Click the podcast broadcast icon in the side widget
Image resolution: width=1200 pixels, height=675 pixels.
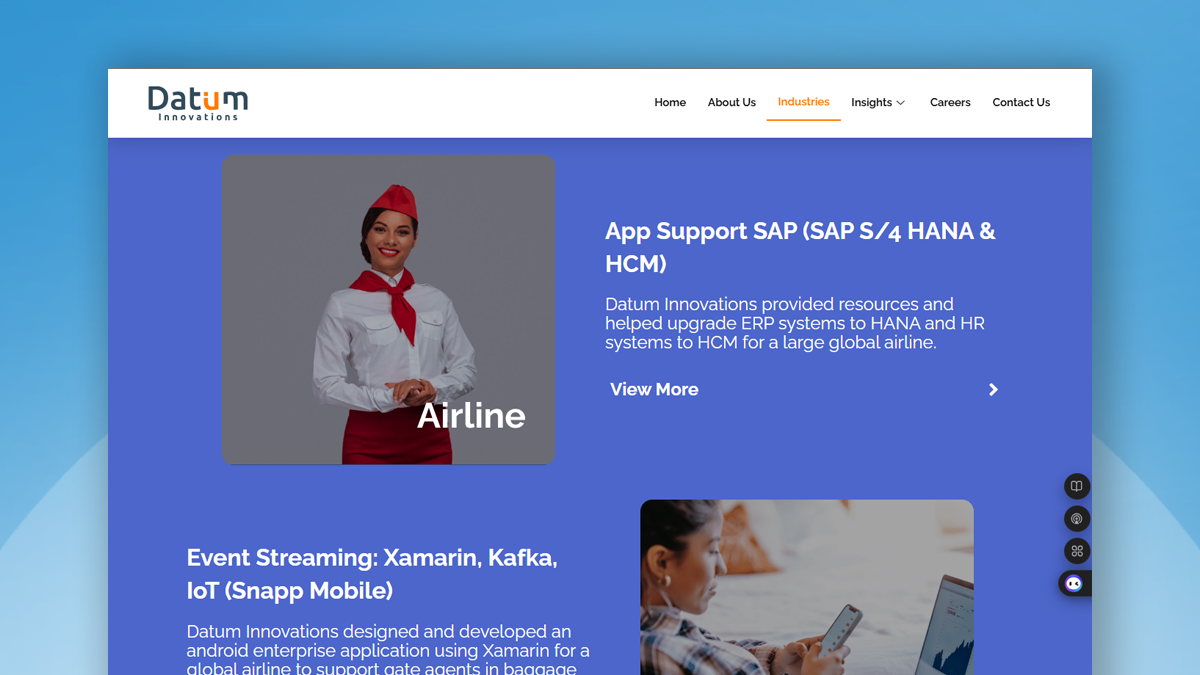click(x=1077, y=519)
